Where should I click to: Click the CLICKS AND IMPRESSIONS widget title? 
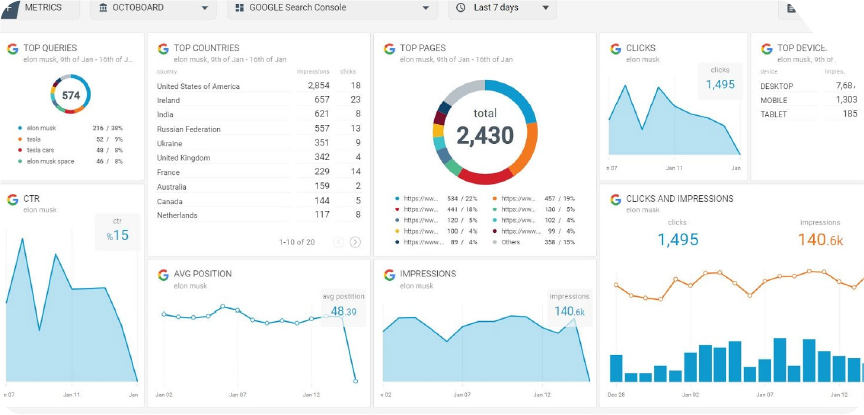click(x=679, y=198)
